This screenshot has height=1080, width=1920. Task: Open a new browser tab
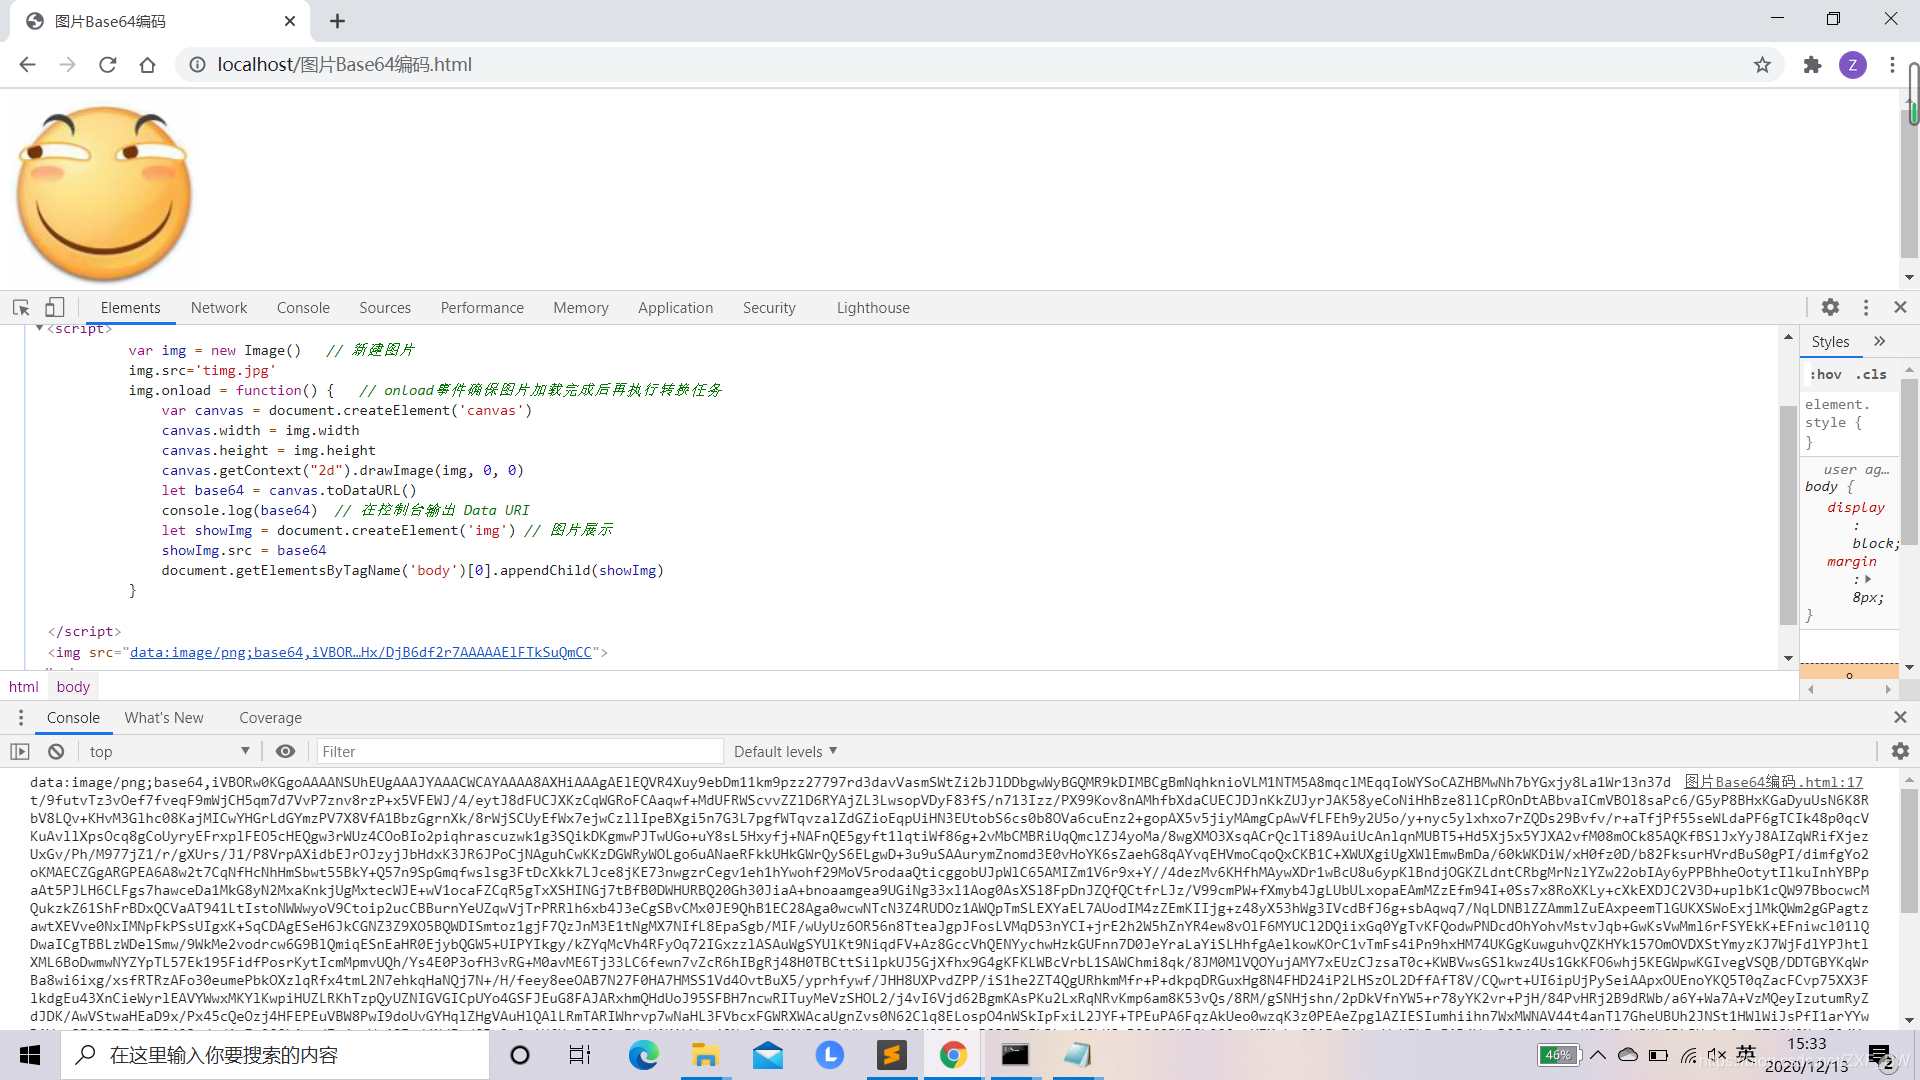coord(337,21)
